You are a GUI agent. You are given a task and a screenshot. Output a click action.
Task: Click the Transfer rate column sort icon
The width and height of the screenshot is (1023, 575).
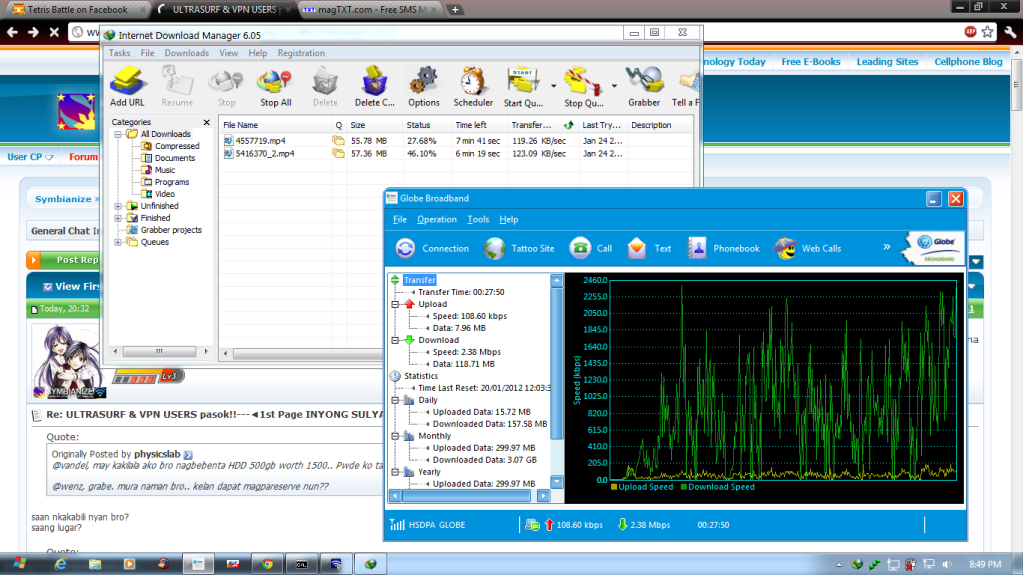[569, 125]
